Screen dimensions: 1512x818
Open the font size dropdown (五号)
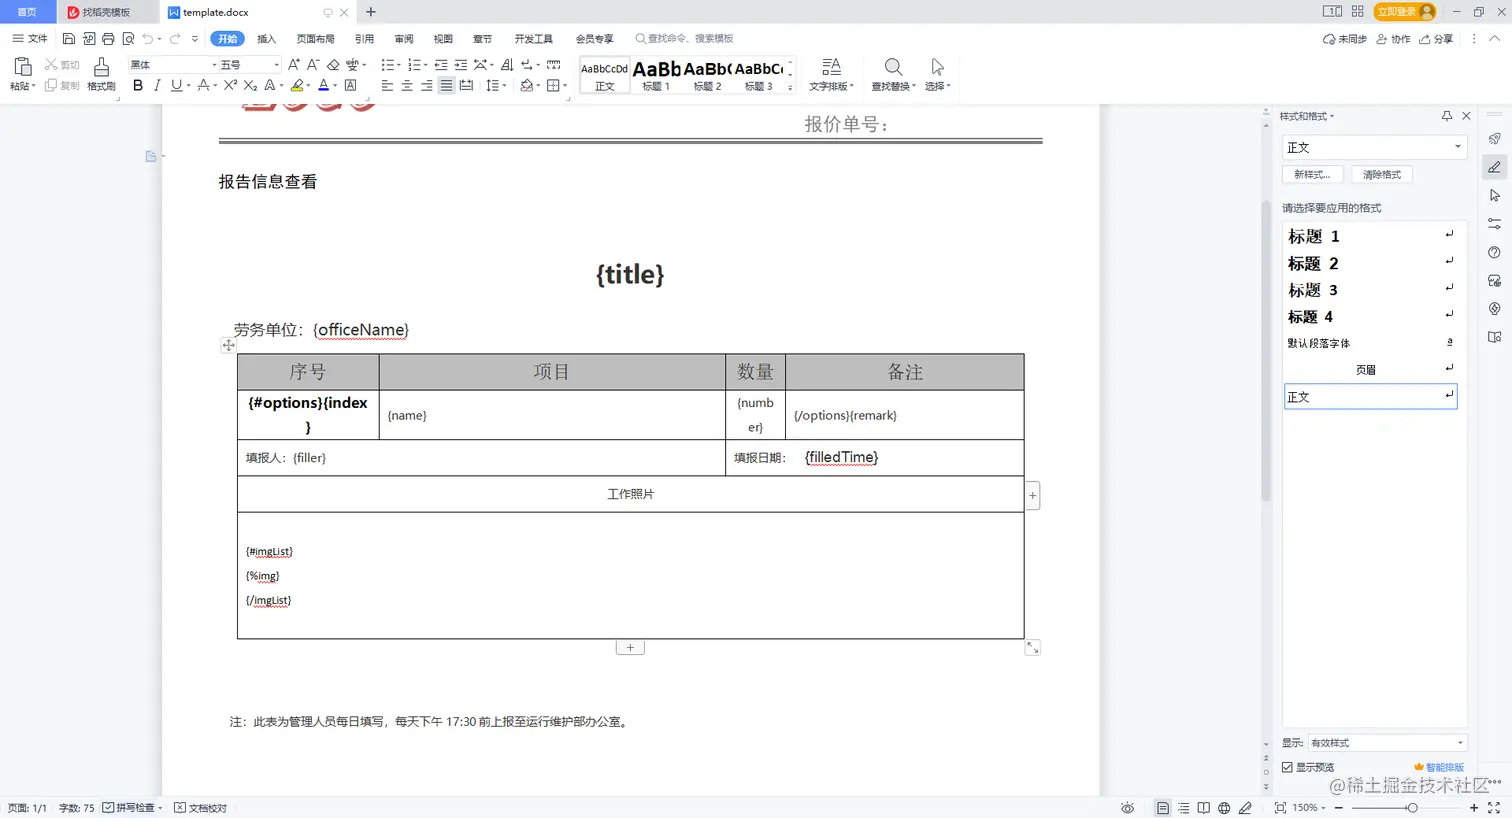point(277,65)
